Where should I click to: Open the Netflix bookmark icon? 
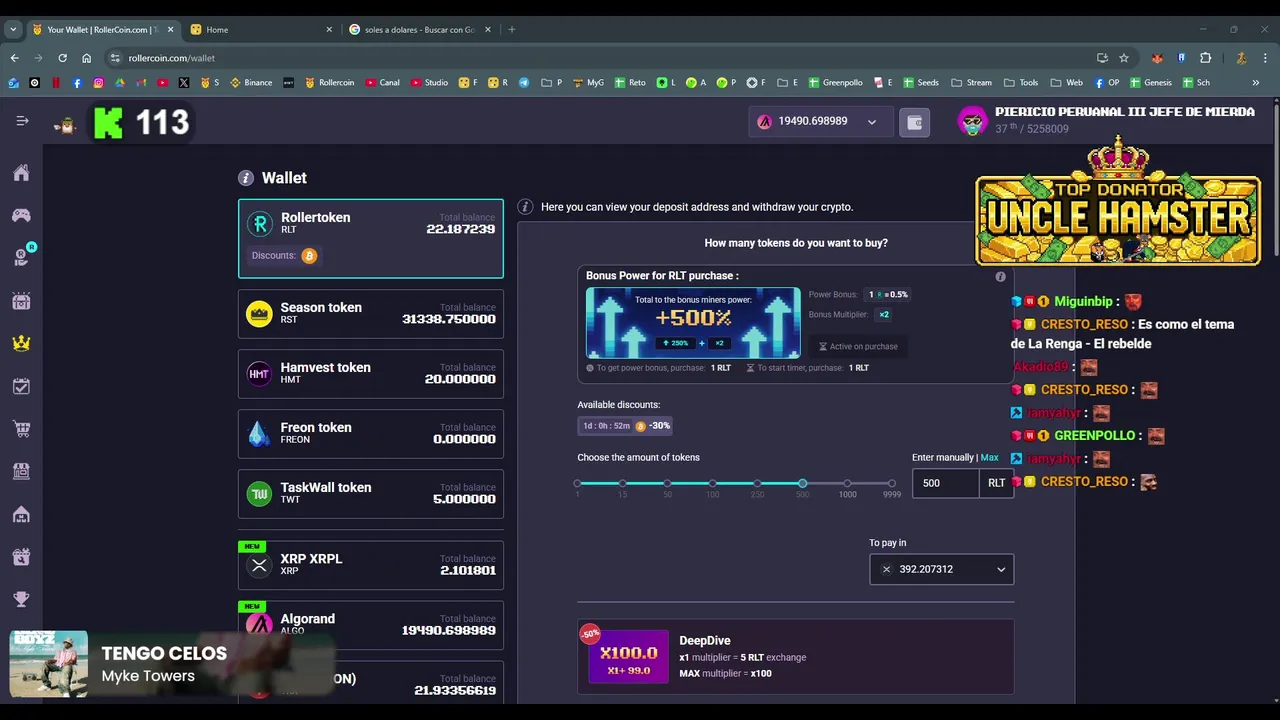(x=56, y=83)
